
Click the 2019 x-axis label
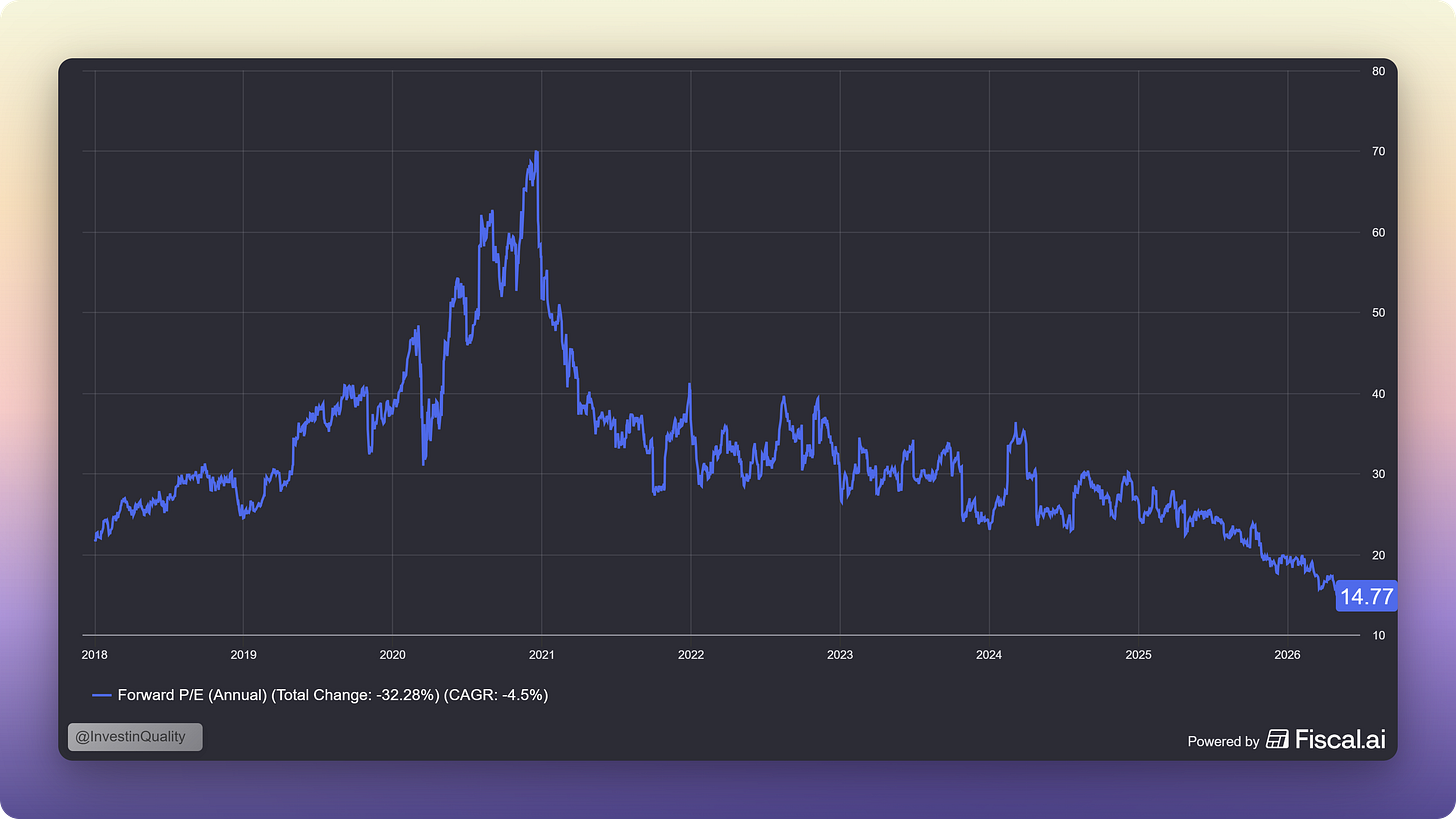244,655
